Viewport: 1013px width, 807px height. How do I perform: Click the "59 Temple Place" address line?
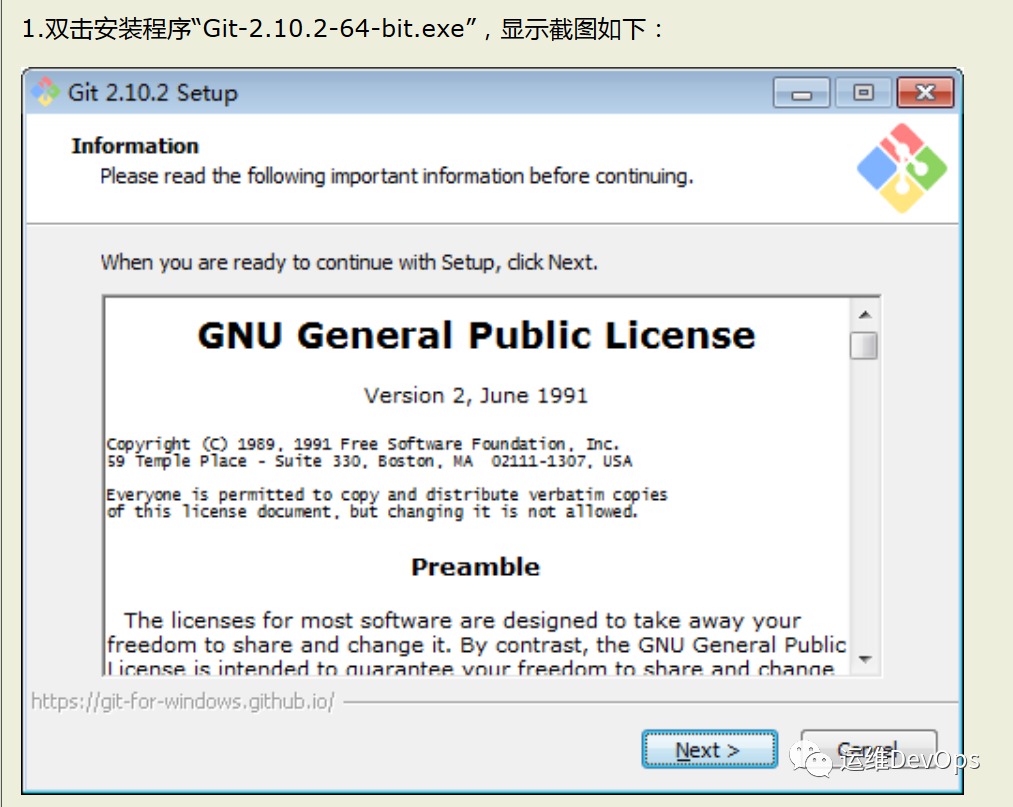click(x=370, y=461)
